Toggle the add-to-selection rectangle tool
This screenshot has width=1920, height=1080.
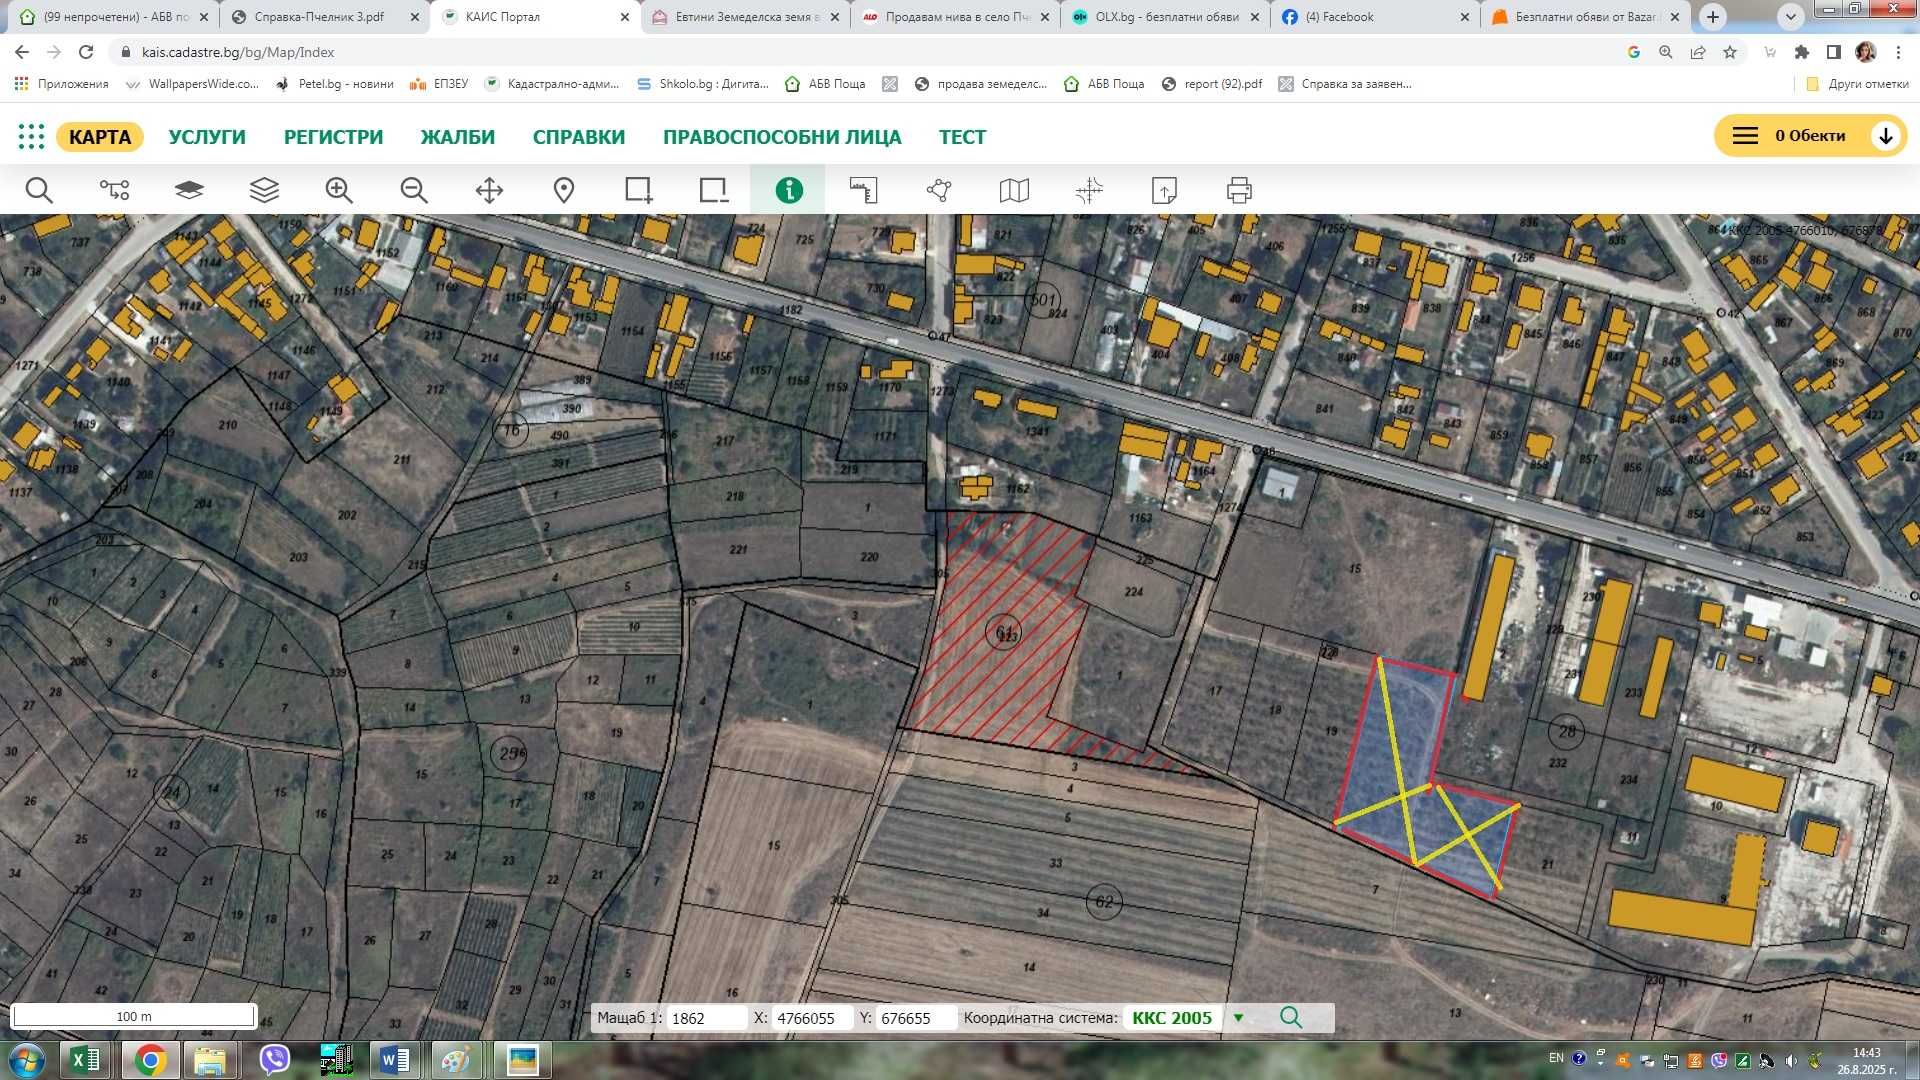pyautogui.click(x=638, y=190)
